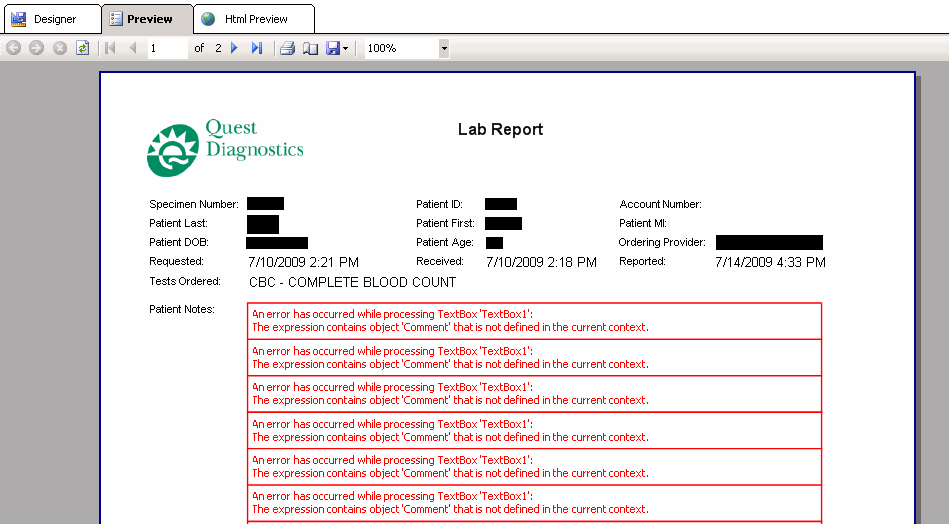This screenshot has width=949, height=524.
Task: Click the Tests Ordered label
Action: pyautogui.click(x=185, y=281)
